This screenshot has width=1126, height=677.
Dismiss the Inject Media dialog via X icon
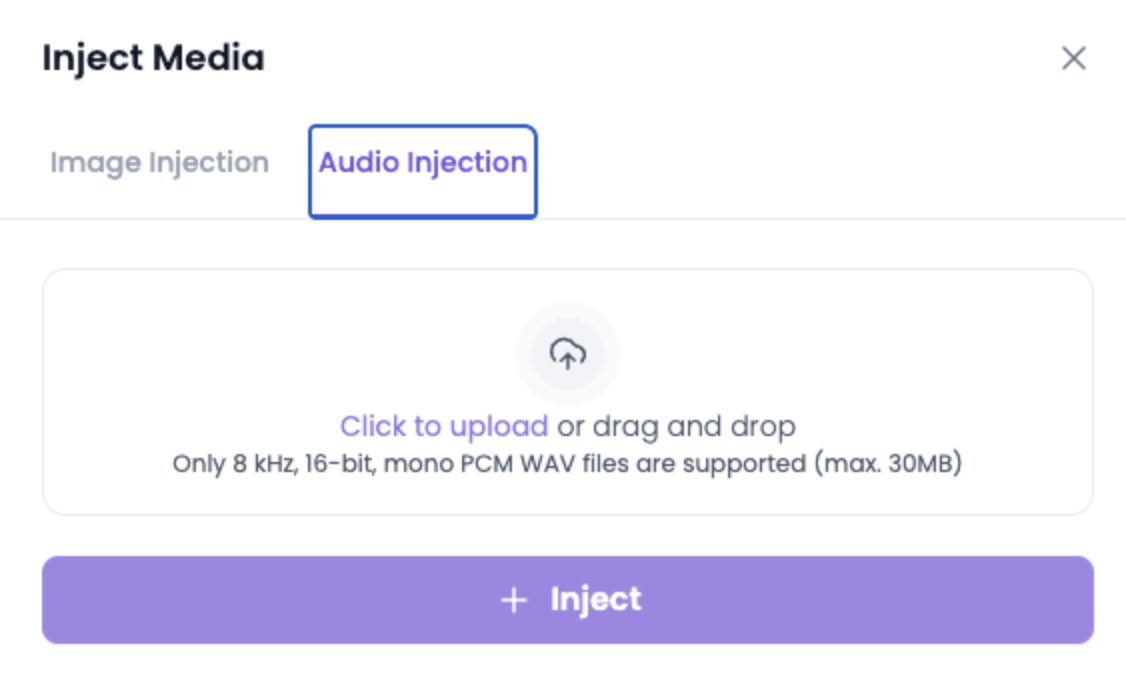[x=1075, y=59]
